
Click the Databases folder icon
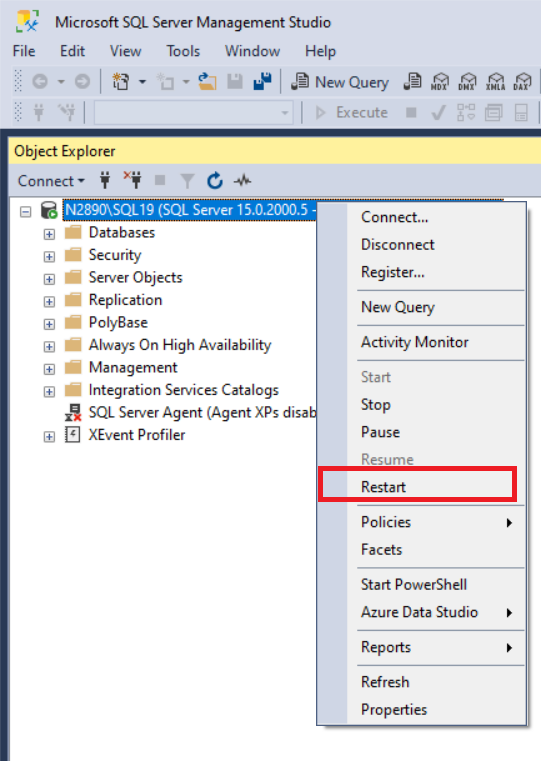click(x=73, y=232)
